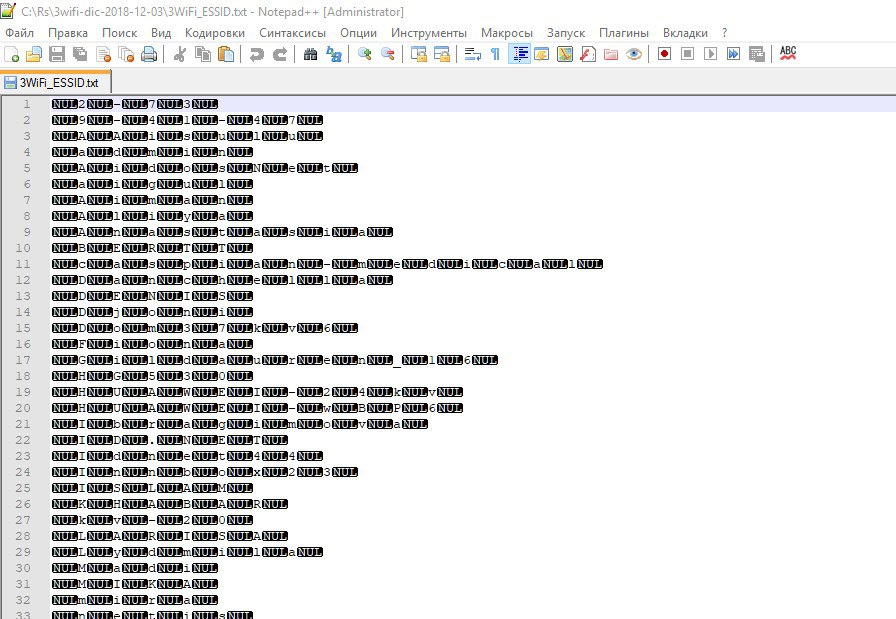The height and width of the screenshot is (619, 896).
Task: Create a new document via toolbar
Action: 11,54
